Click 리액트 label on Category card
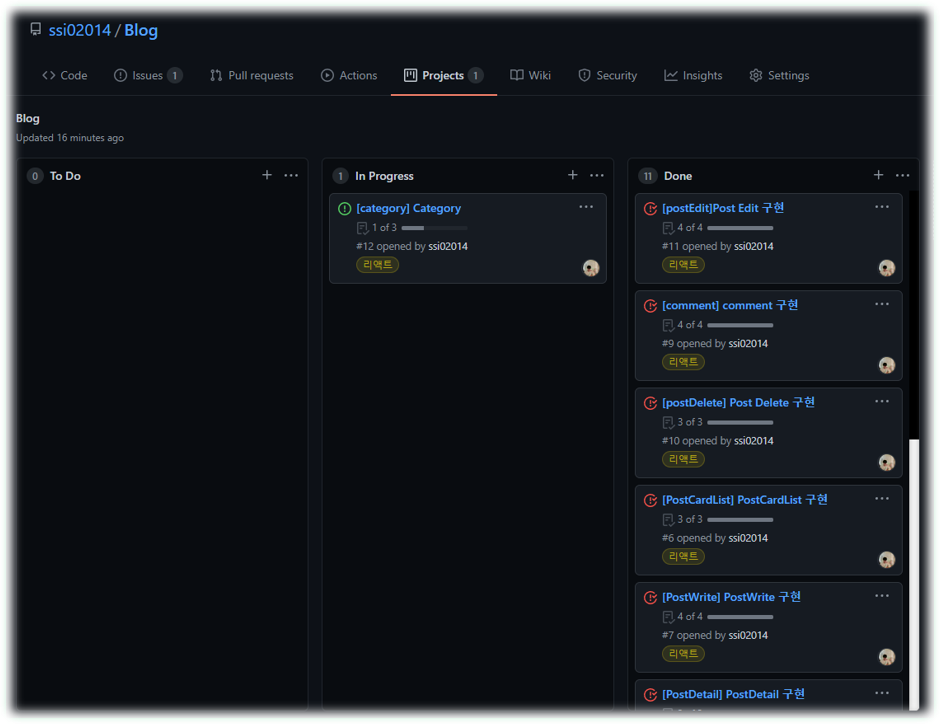Image resolution: width=940 pixels, height=724 pixels. [x=378, y=265]
